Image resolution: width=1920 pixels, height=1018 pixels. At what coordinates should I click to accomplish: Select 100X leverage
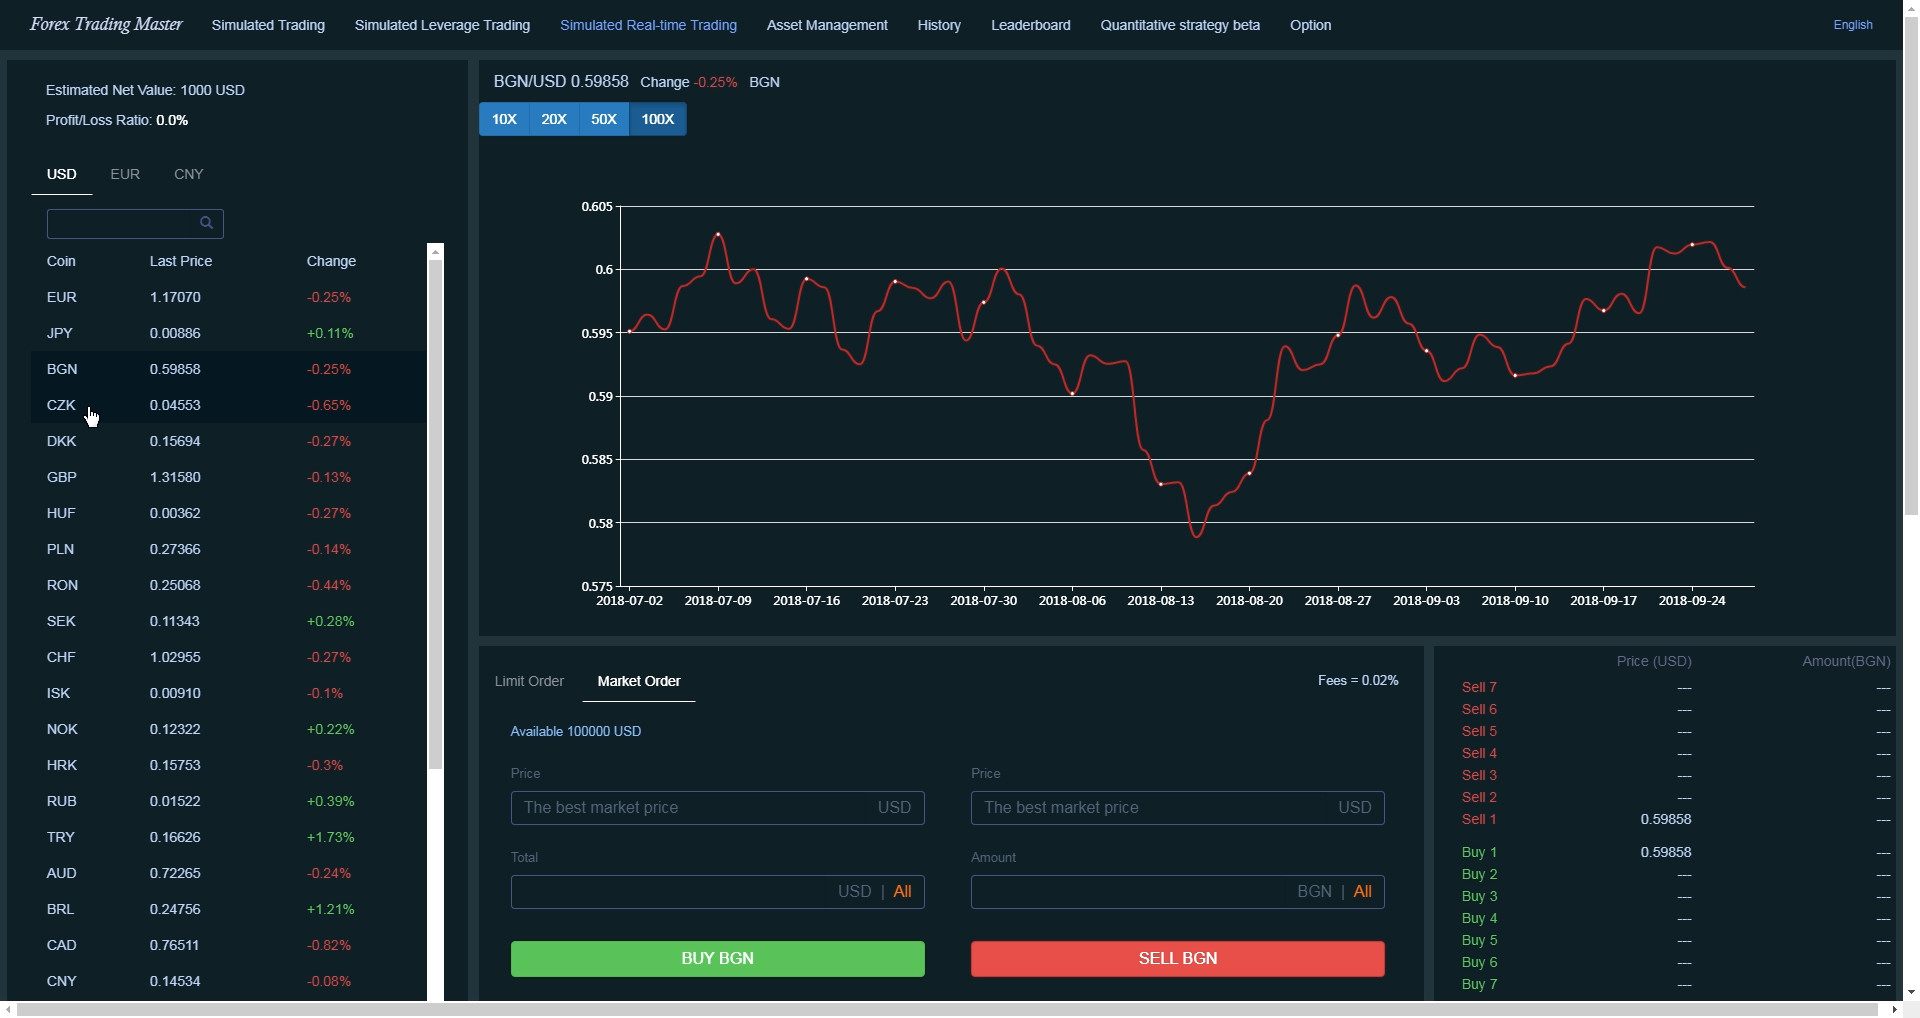[x=657, y=119]
